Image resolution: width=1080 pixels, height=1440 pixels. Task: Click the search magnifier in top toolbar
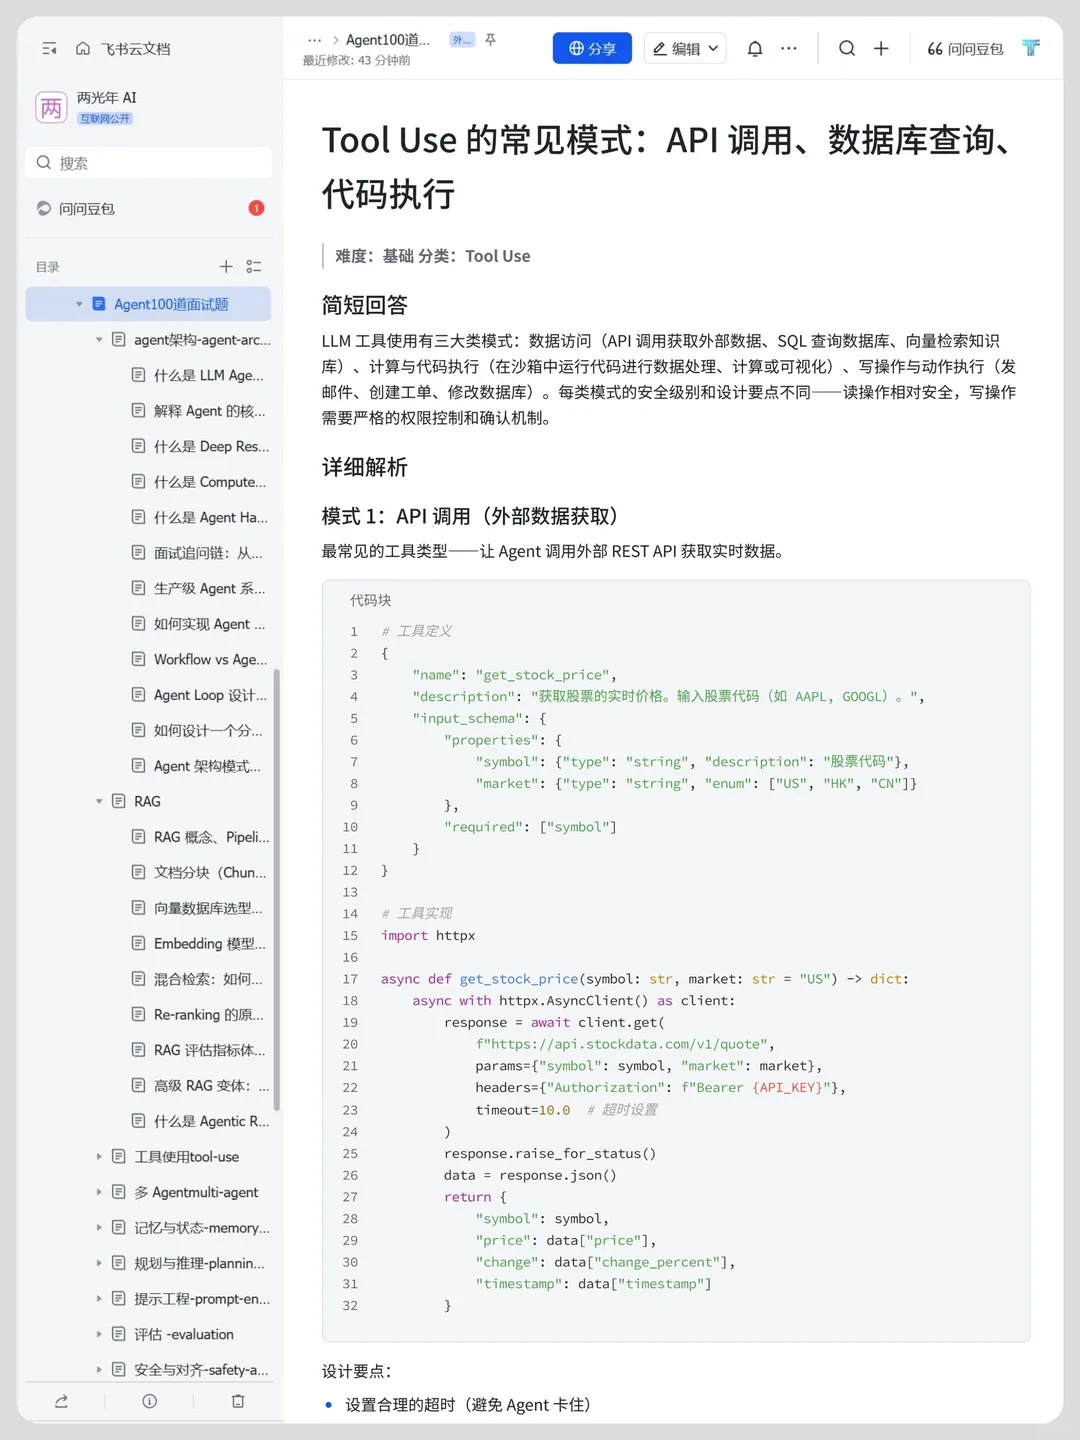coord(847,48)
